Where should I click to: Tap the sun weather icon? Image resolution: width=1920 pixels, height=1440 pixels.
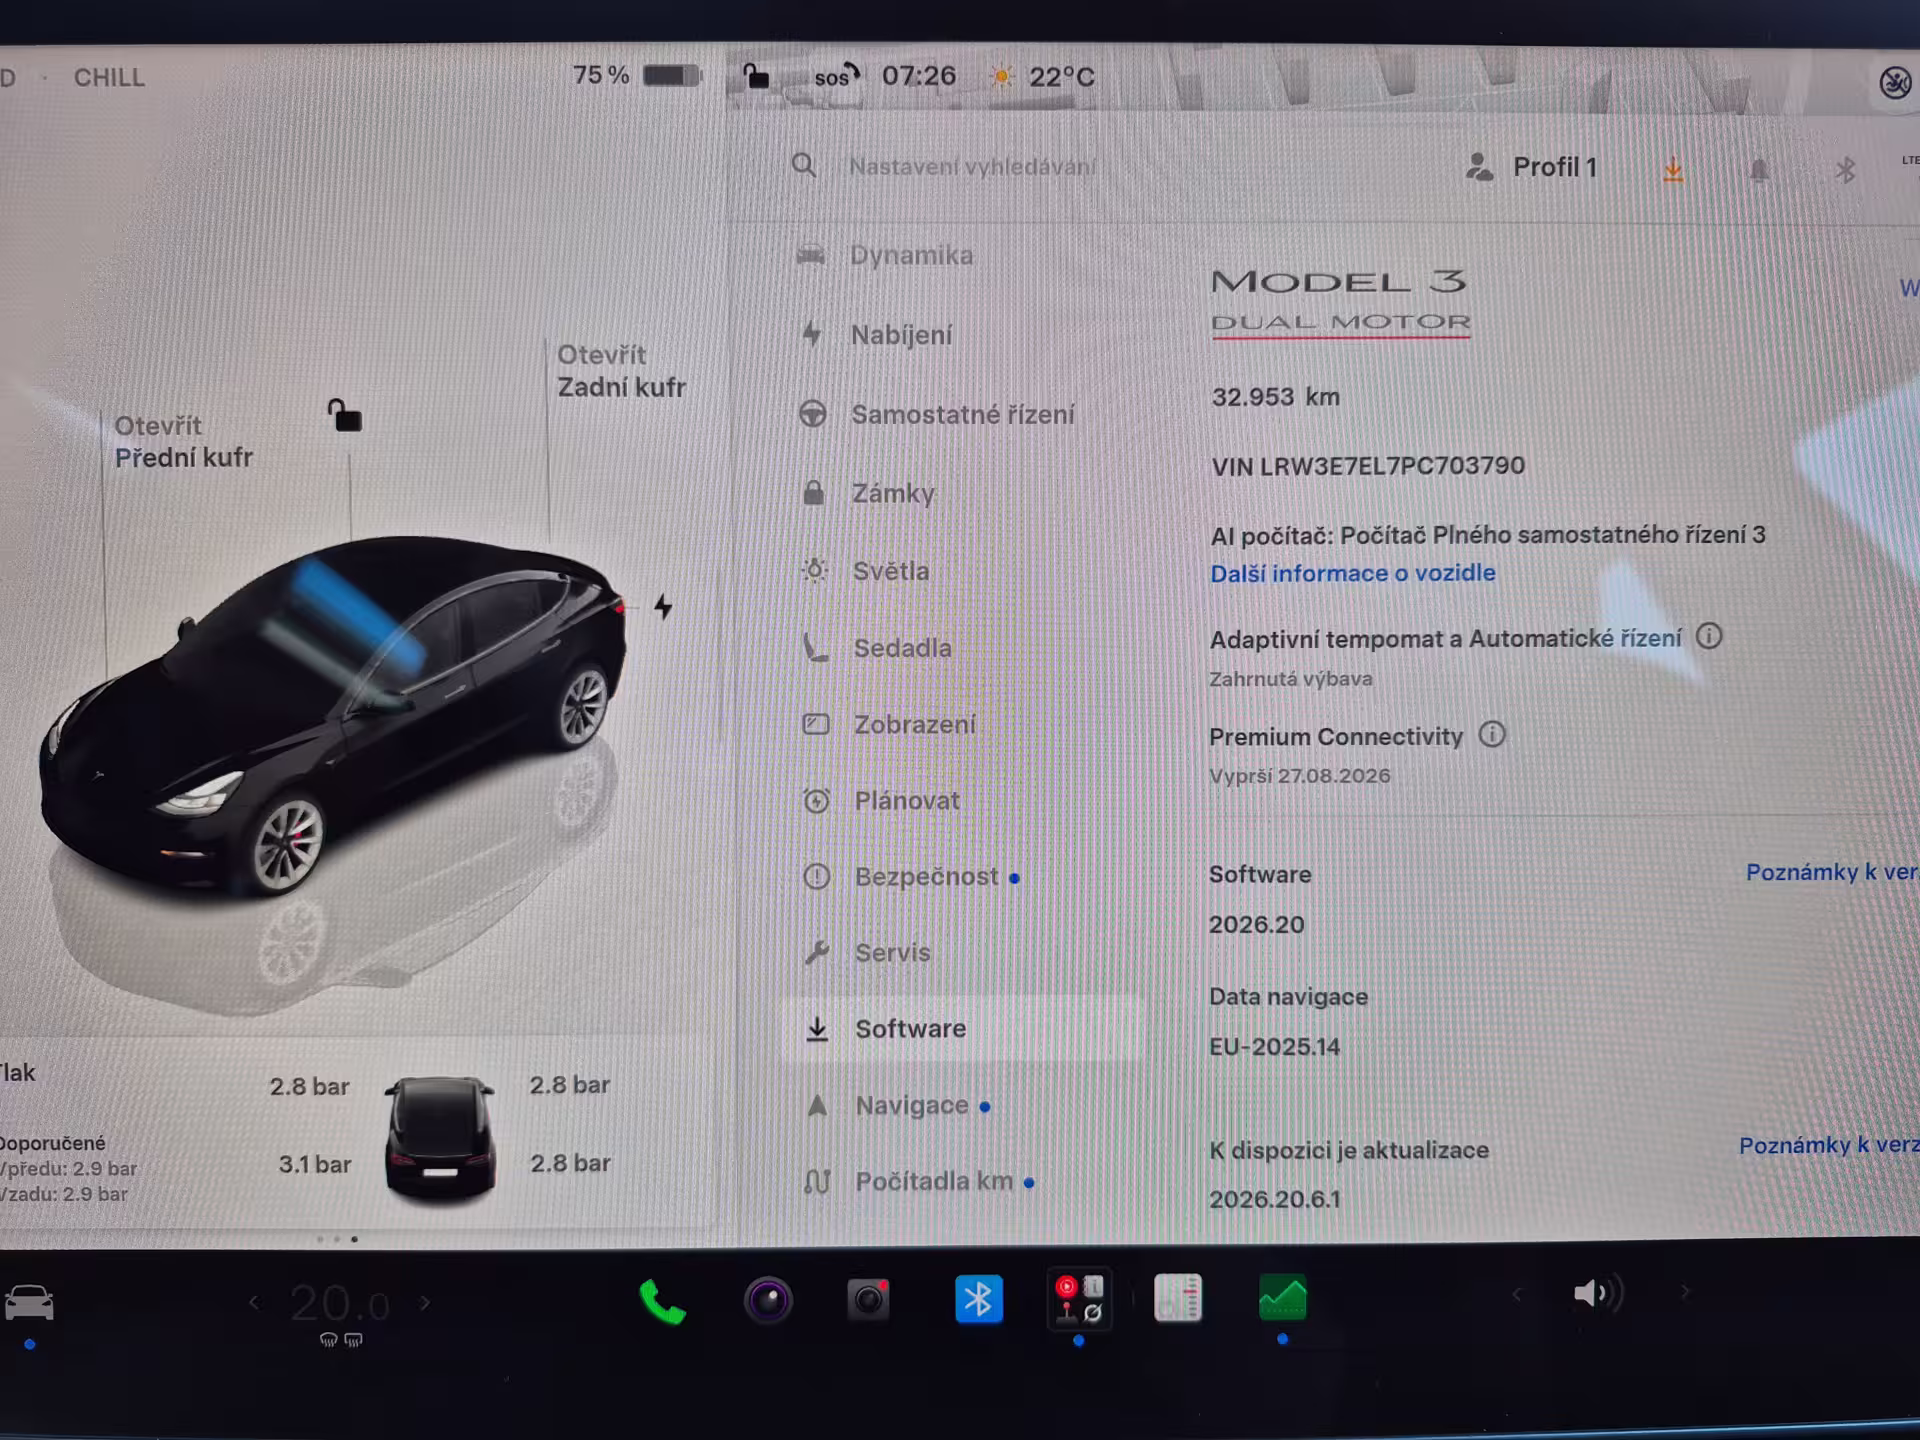tap(1001, 76)
